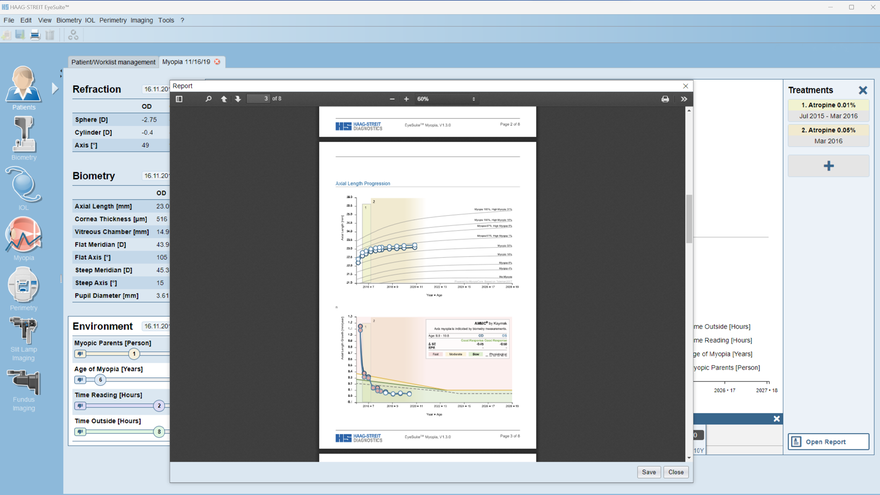
Task: Click the report page number field
Action: (x=258, y=99)
